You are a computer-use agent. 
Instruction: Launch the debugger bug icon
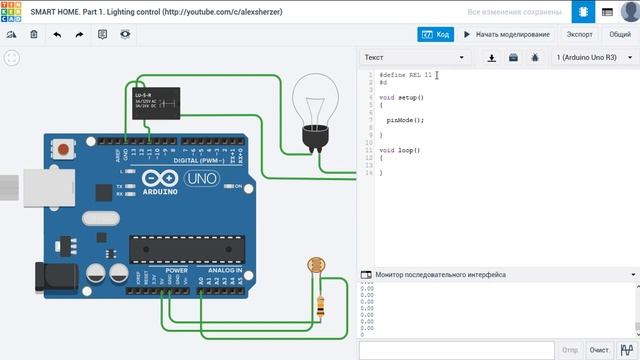click(x=535, y=58)
